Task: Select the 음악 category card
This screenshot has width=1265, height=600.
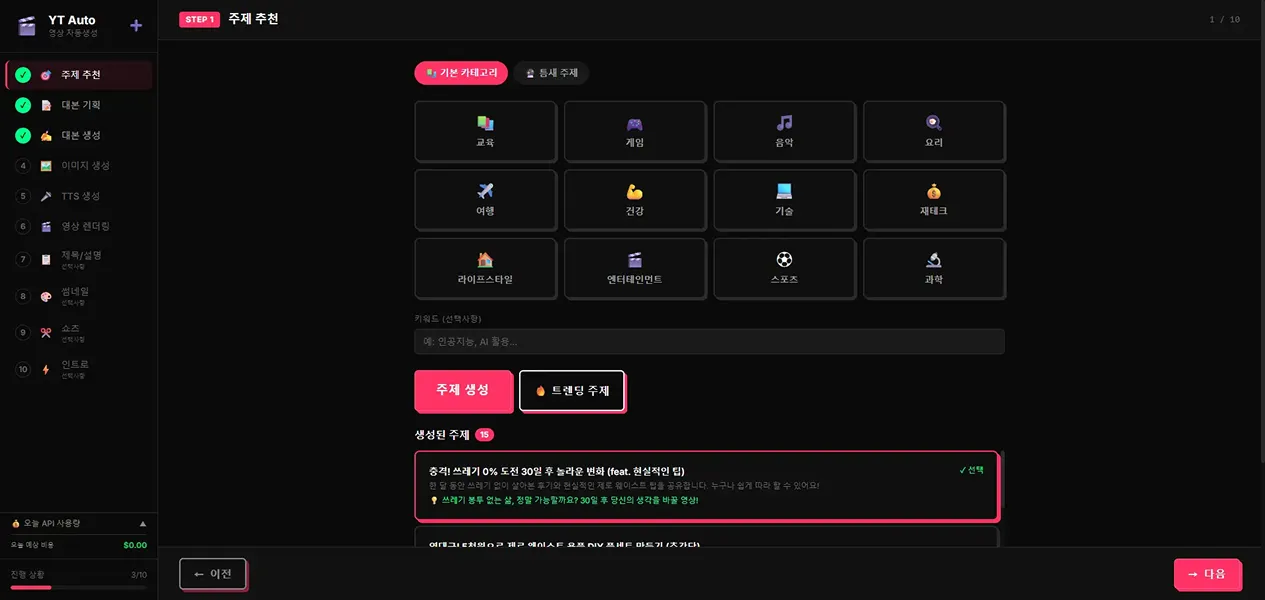Action: pos(784,131)
